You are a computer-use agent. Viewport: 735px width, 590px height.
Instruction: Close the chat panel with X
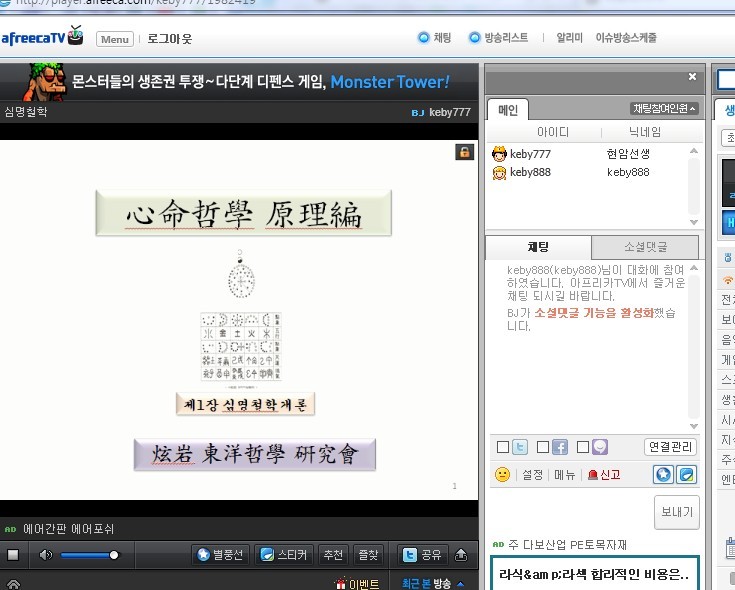(692, 76)
